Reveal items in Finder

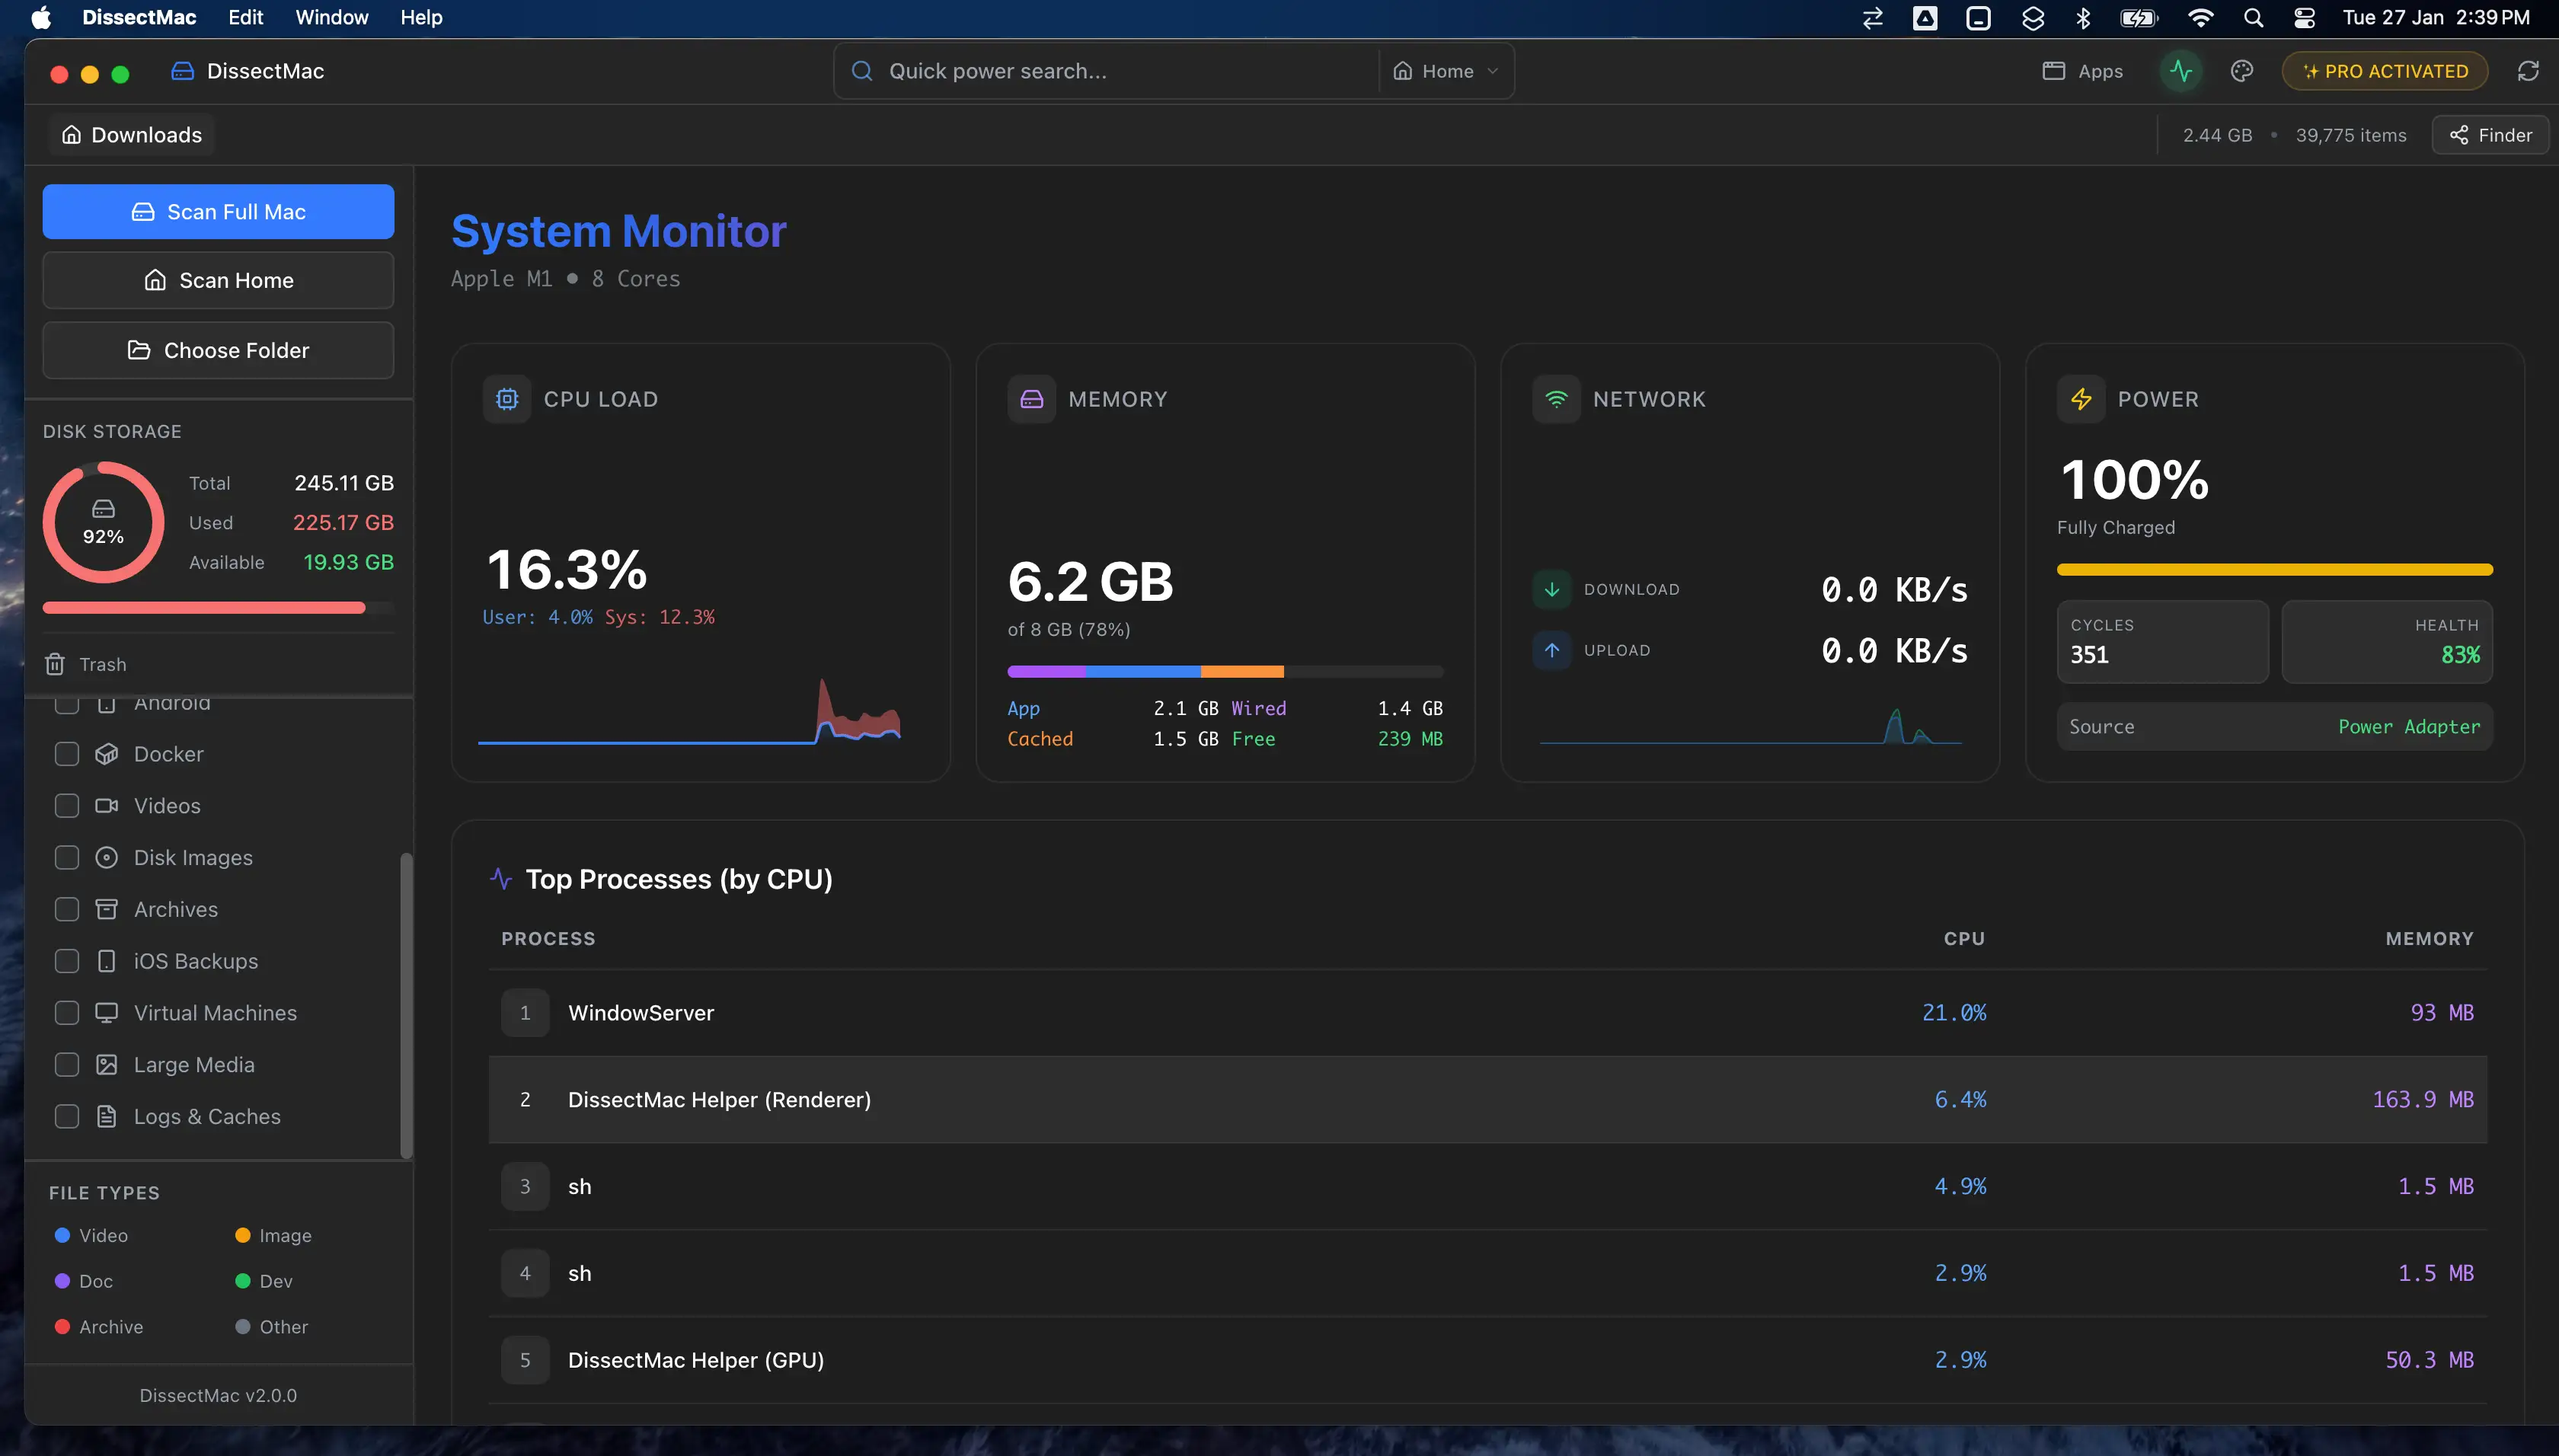pos(2489,134)
